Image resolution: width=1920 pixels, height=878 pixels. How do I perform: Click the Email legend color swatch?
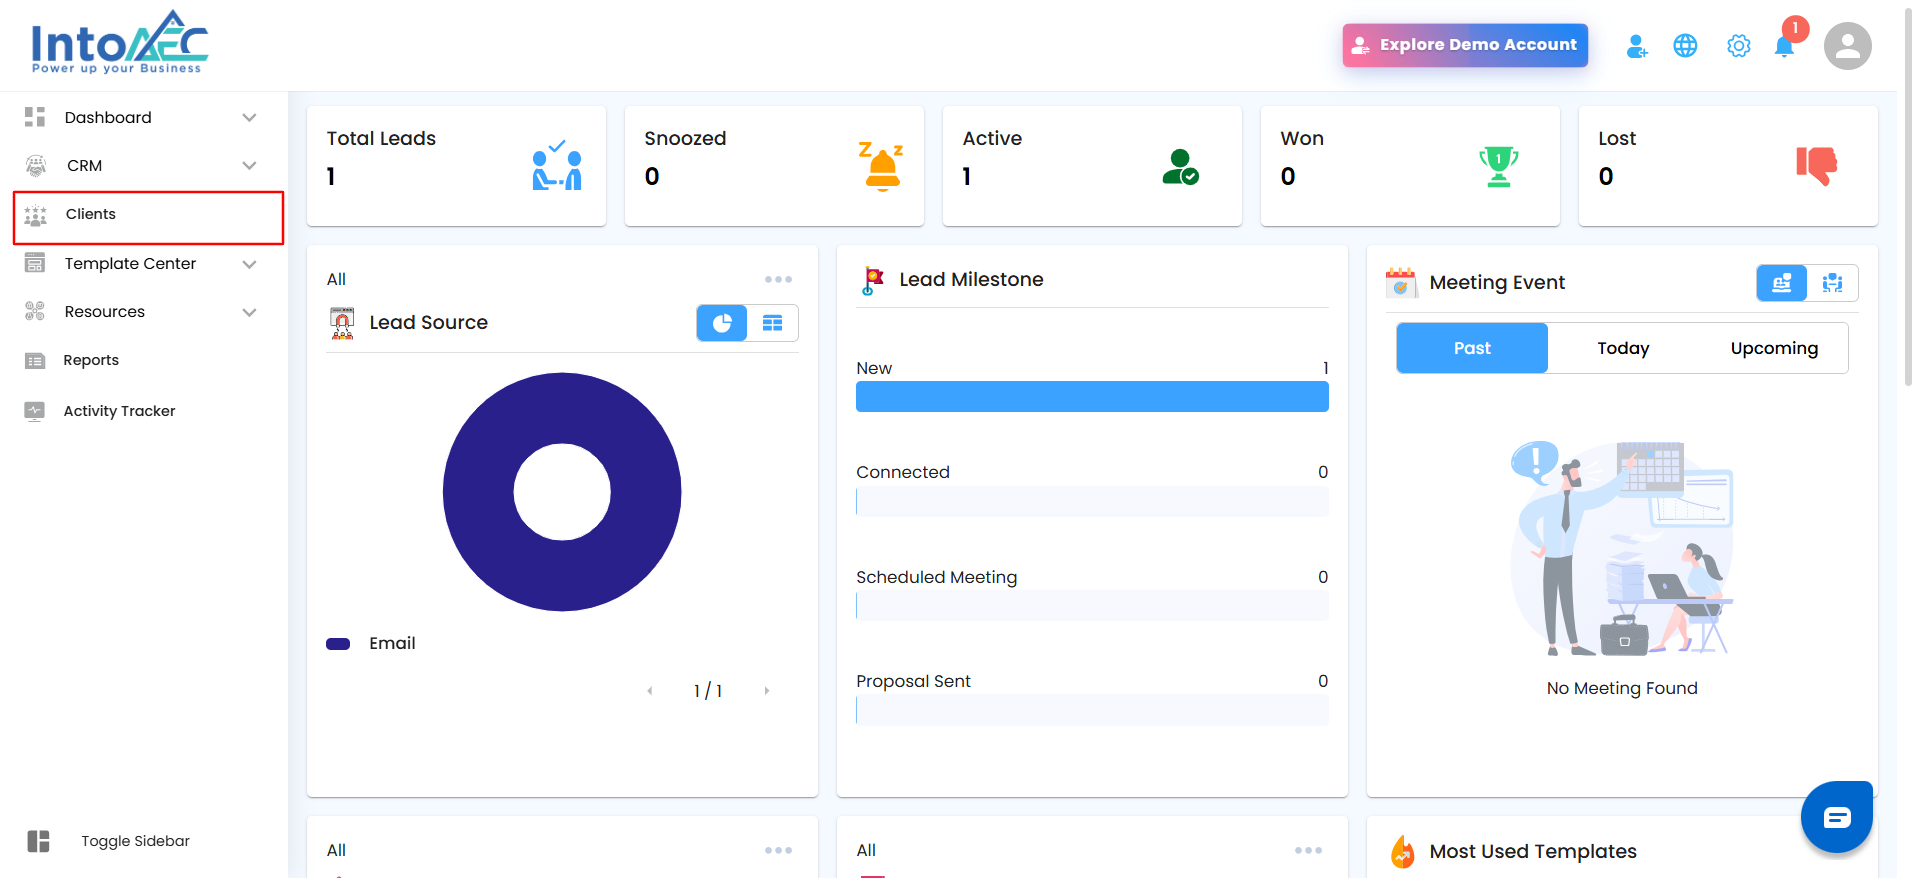338,644
